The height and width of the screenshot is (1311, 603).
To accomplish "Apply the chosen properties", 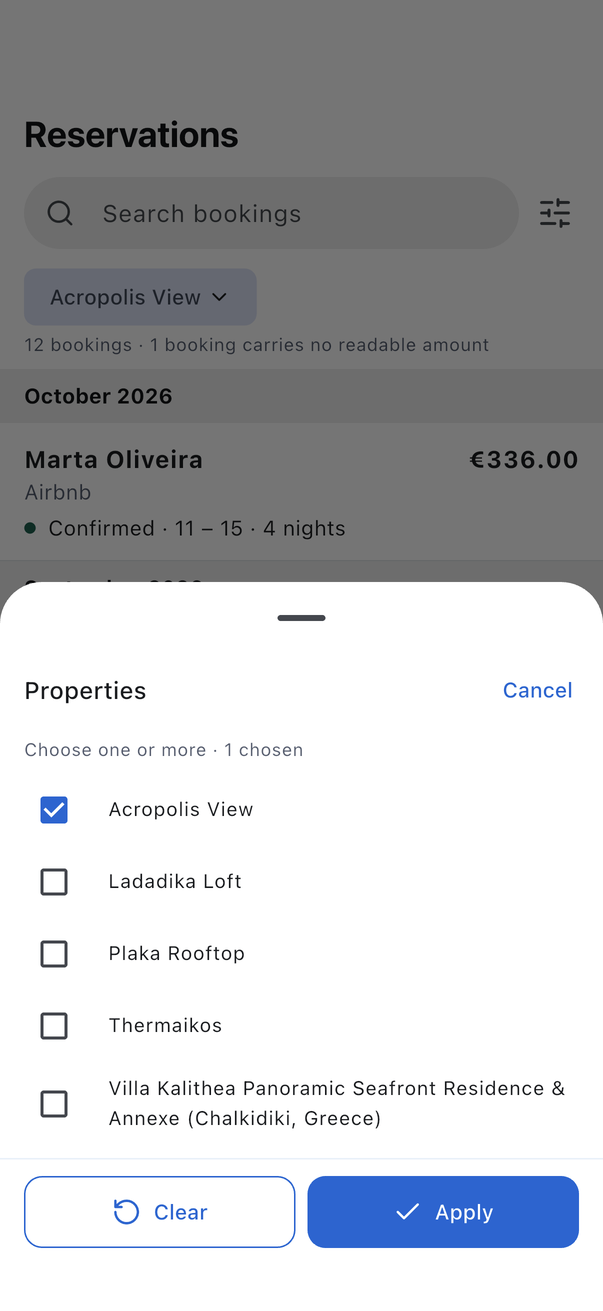I will tap(443, 1212).
